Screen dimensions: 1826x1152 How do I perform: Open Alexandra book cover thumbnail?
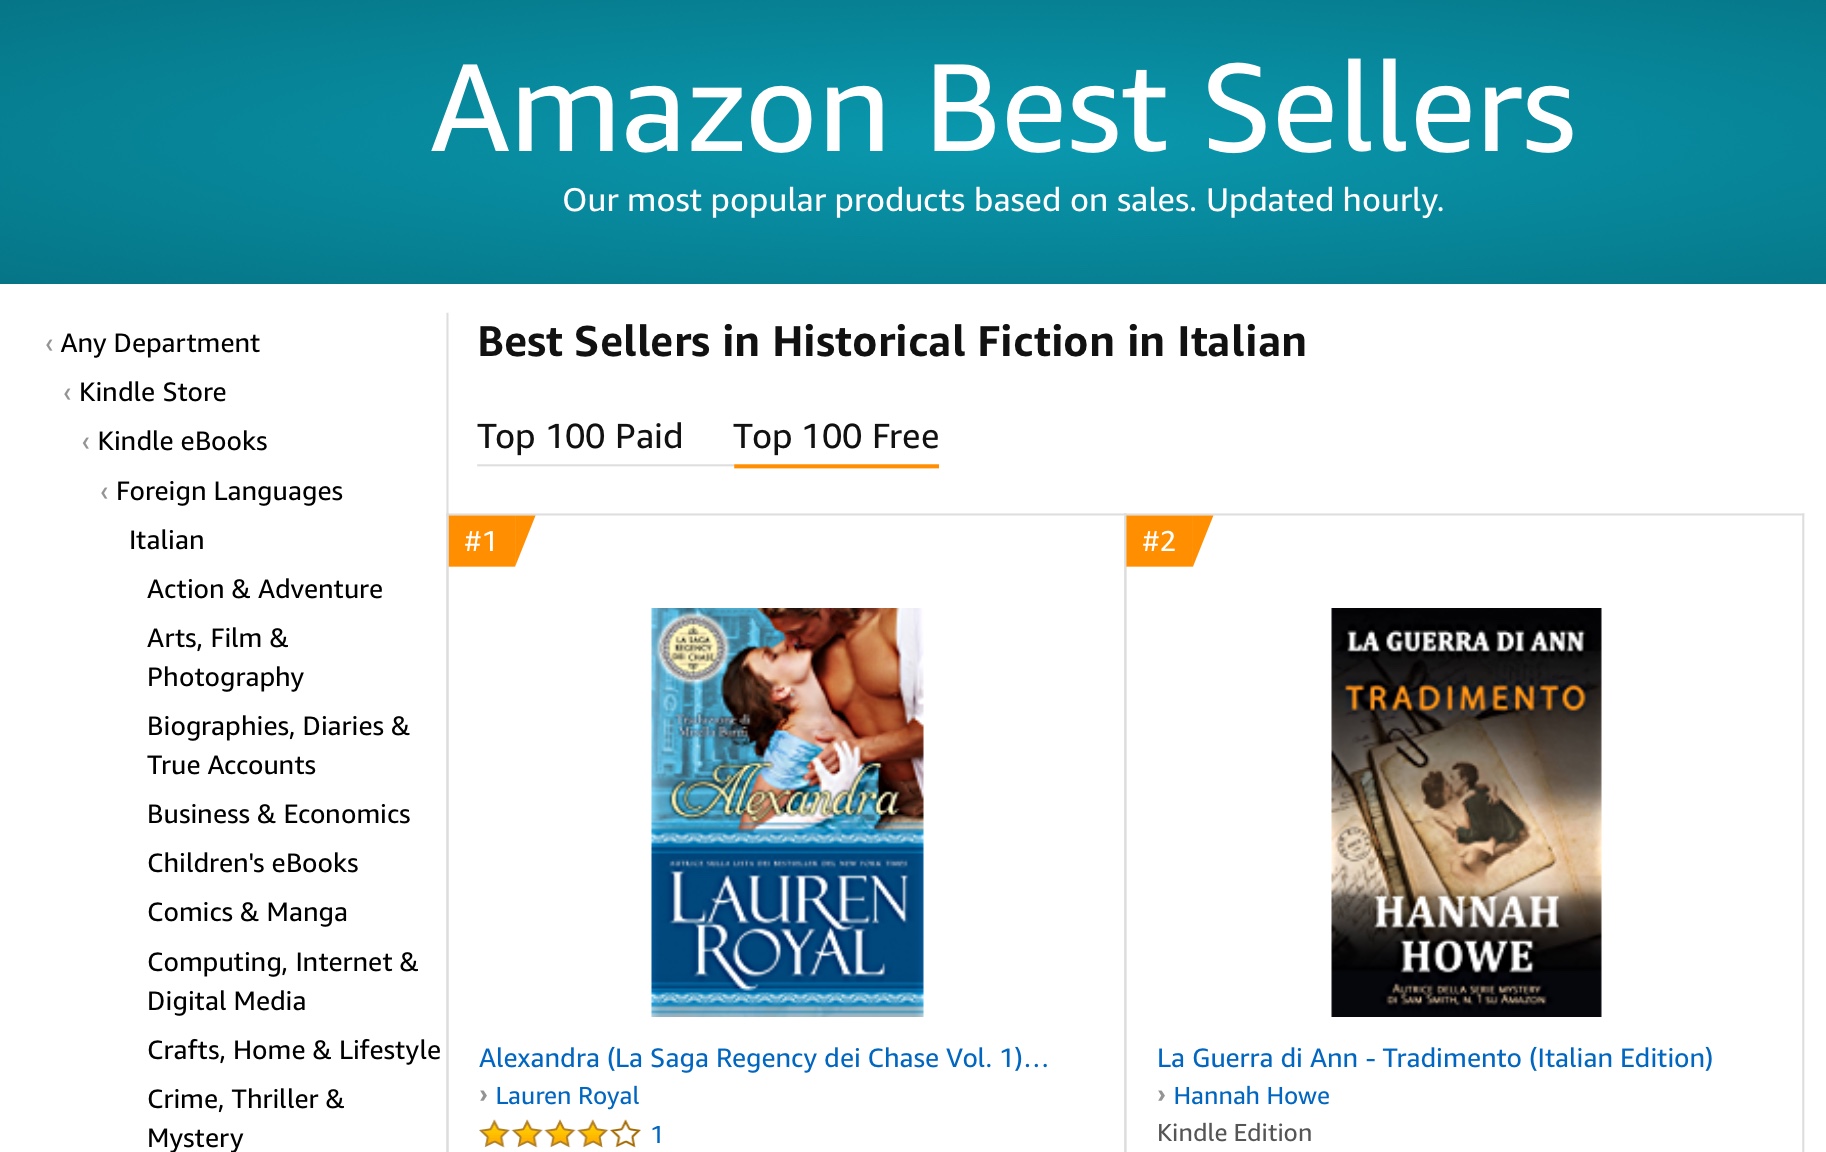[x=787, y=812]
